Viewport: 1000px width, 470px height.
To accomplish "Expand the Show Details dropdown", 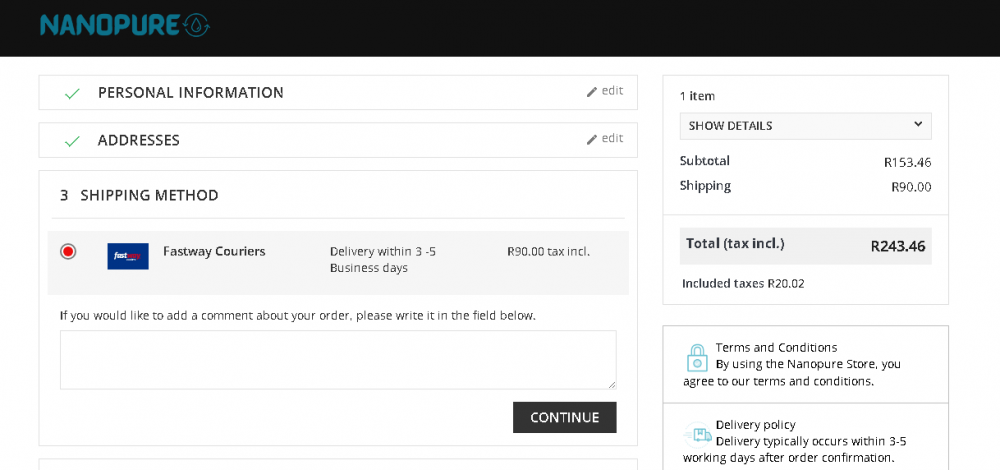I will (805, 126).
